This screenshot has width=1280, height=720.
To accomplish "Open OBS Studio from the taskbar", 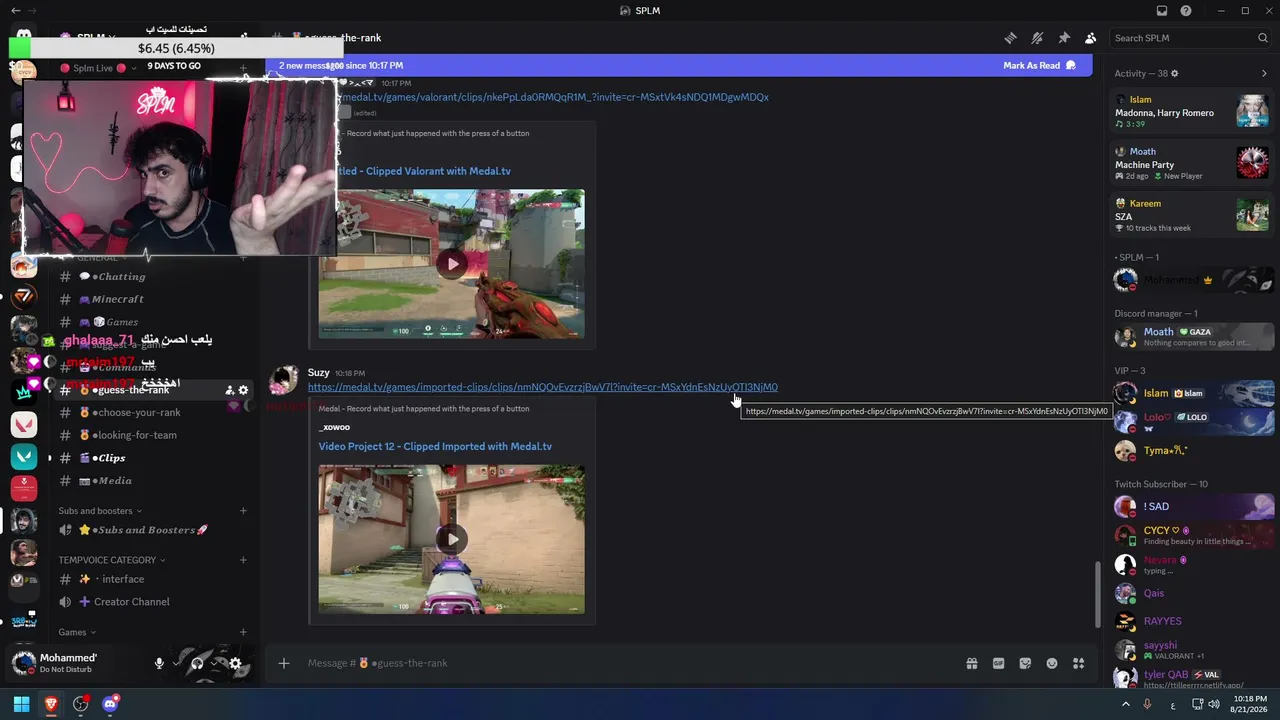I will 81,704.
